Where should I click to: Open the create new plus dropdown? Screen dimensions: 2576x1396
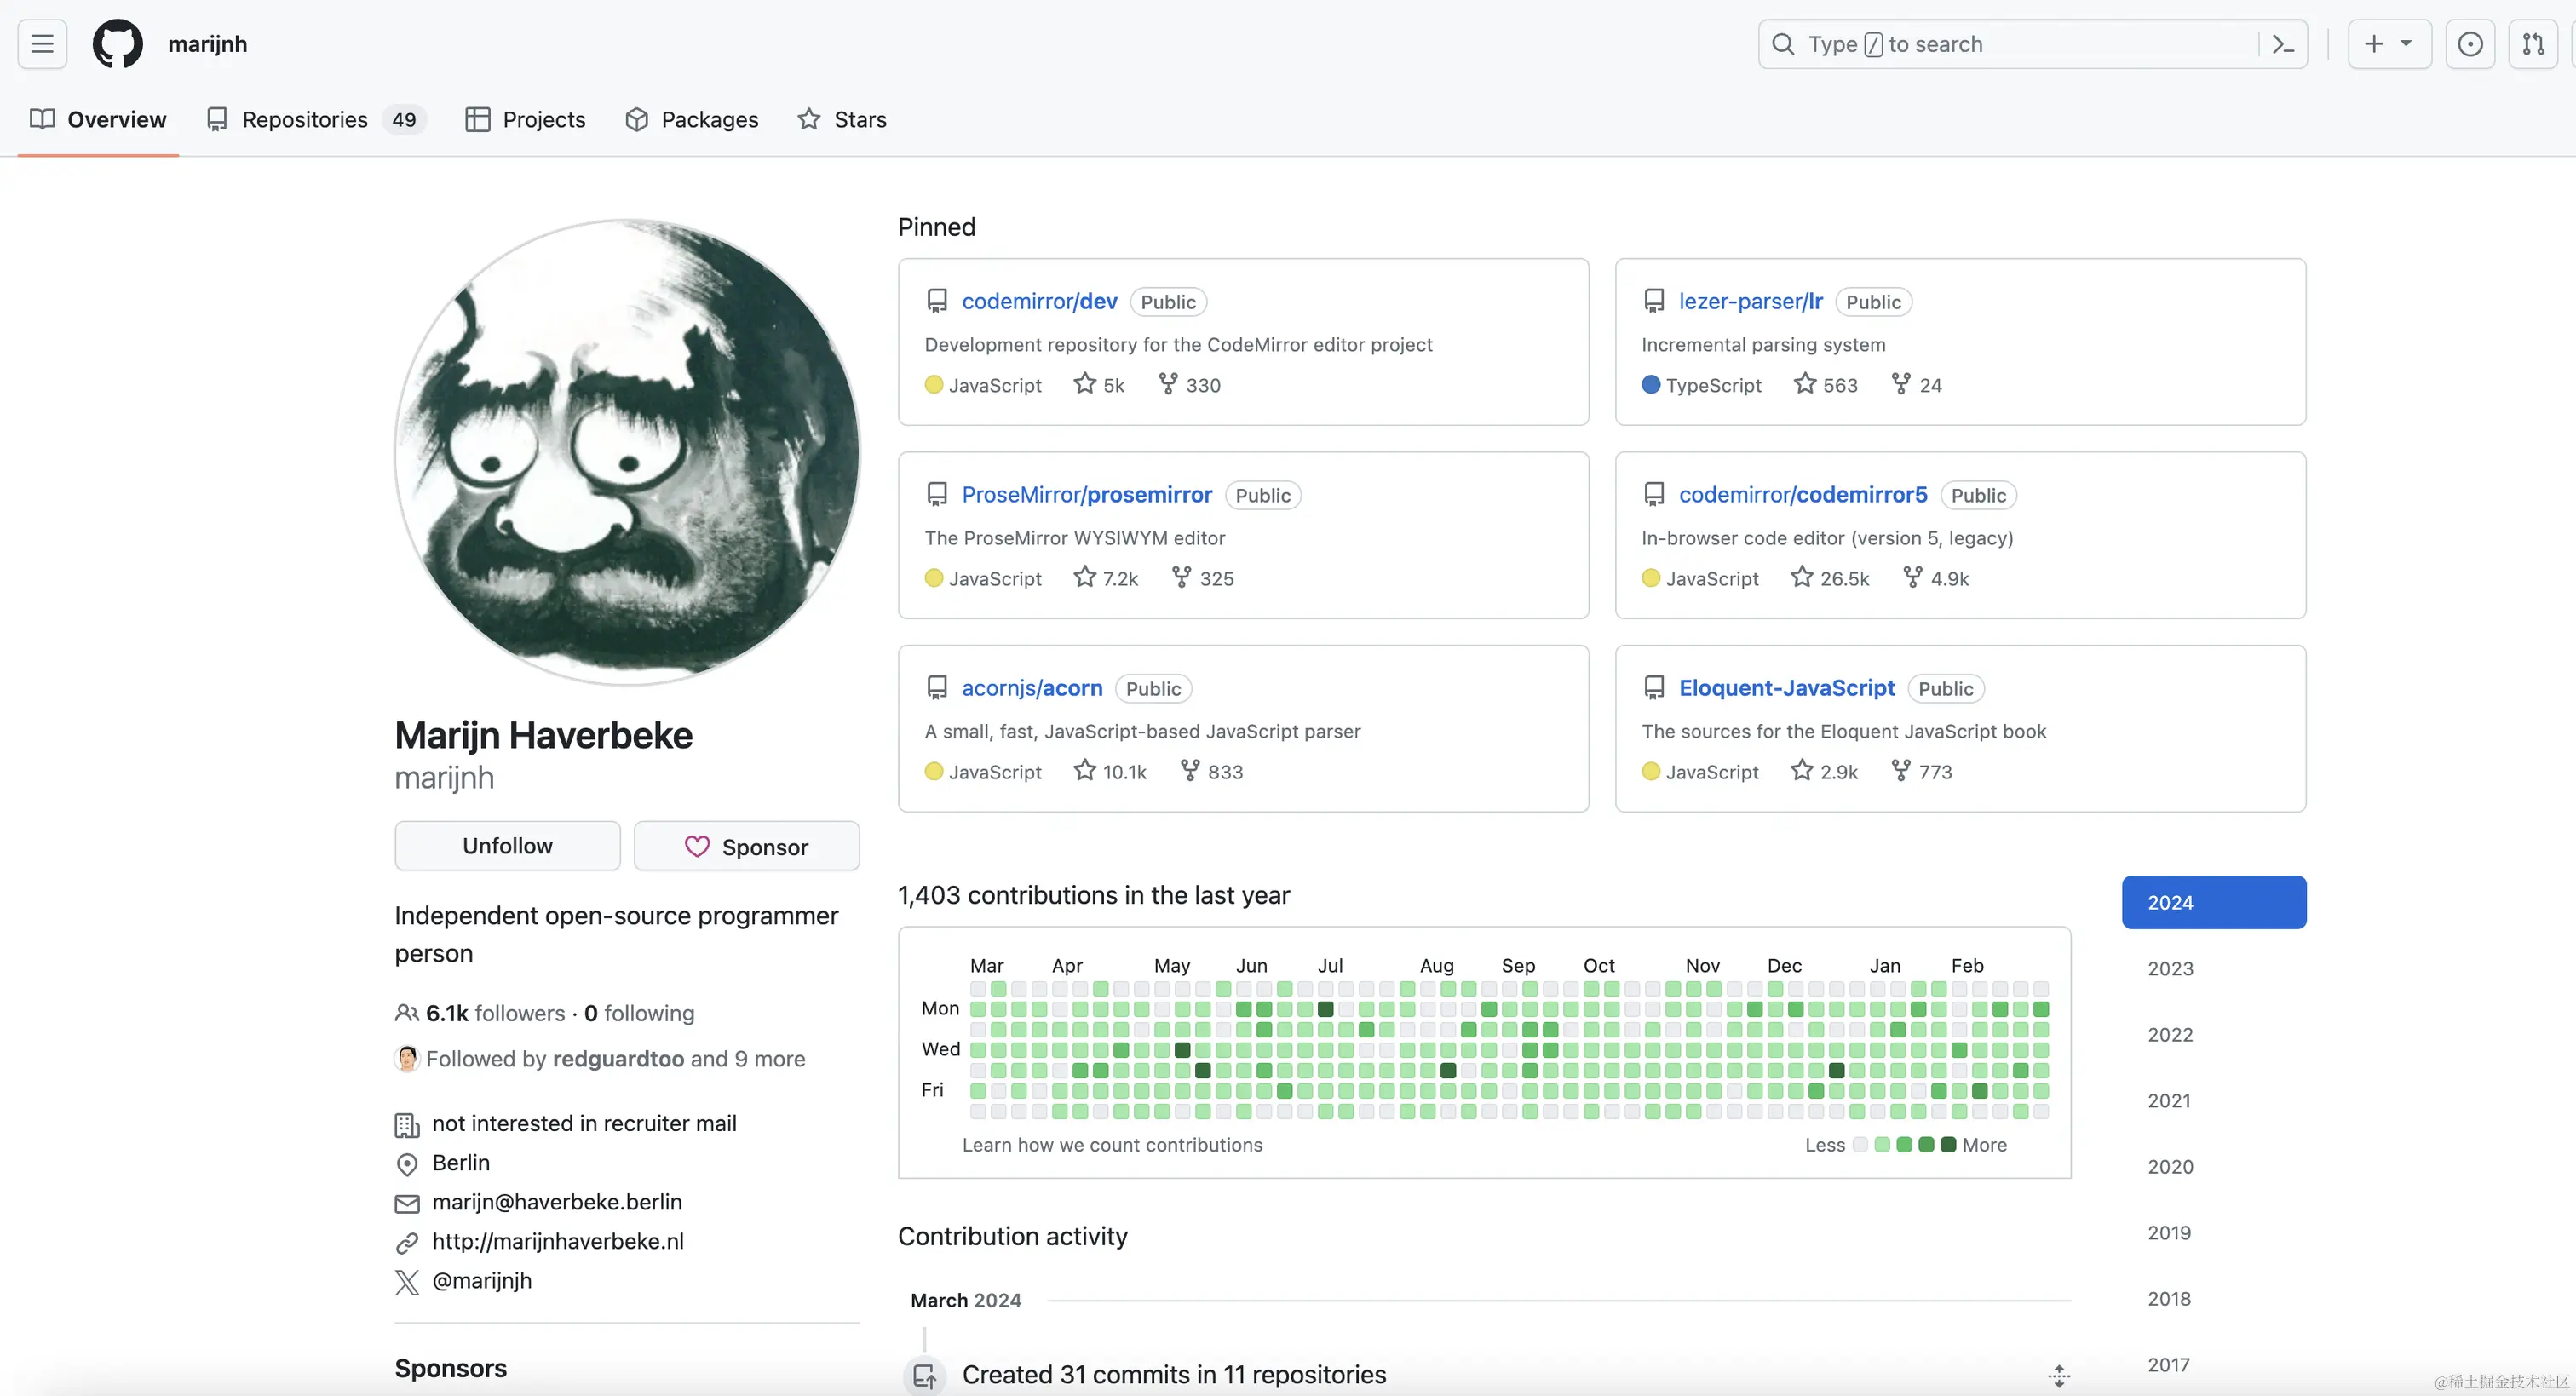pos(2388,44)
